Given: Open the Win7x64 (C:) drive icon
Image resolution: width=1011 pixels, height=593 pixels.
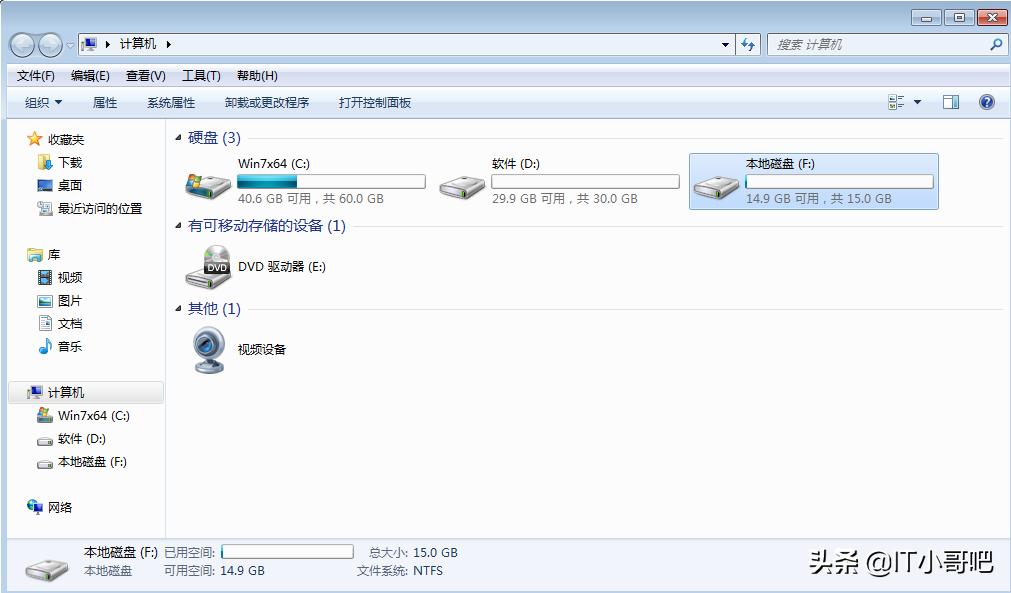Looking at the screenshot, I should [207, 182].
